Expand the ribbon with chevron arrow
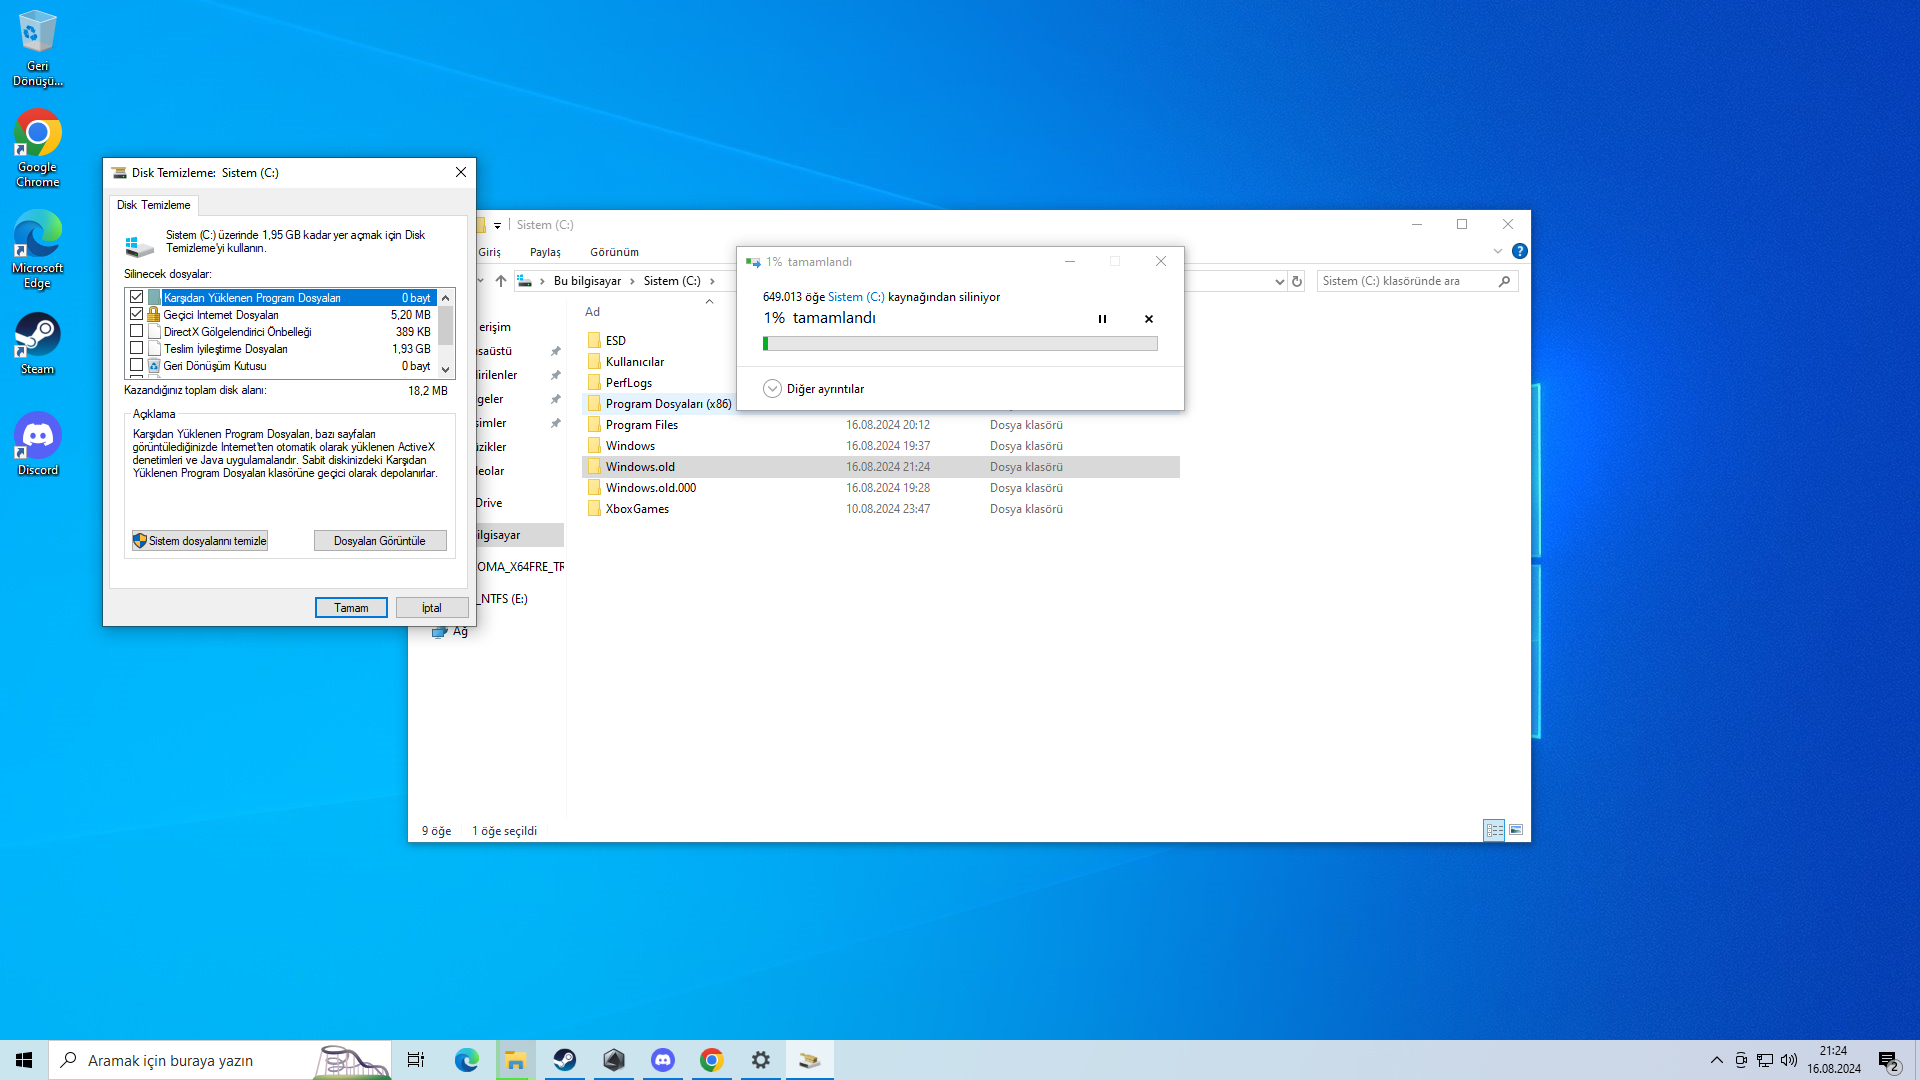The width and height of the screenshot is (1920, 1080). tap(1497, 251)
